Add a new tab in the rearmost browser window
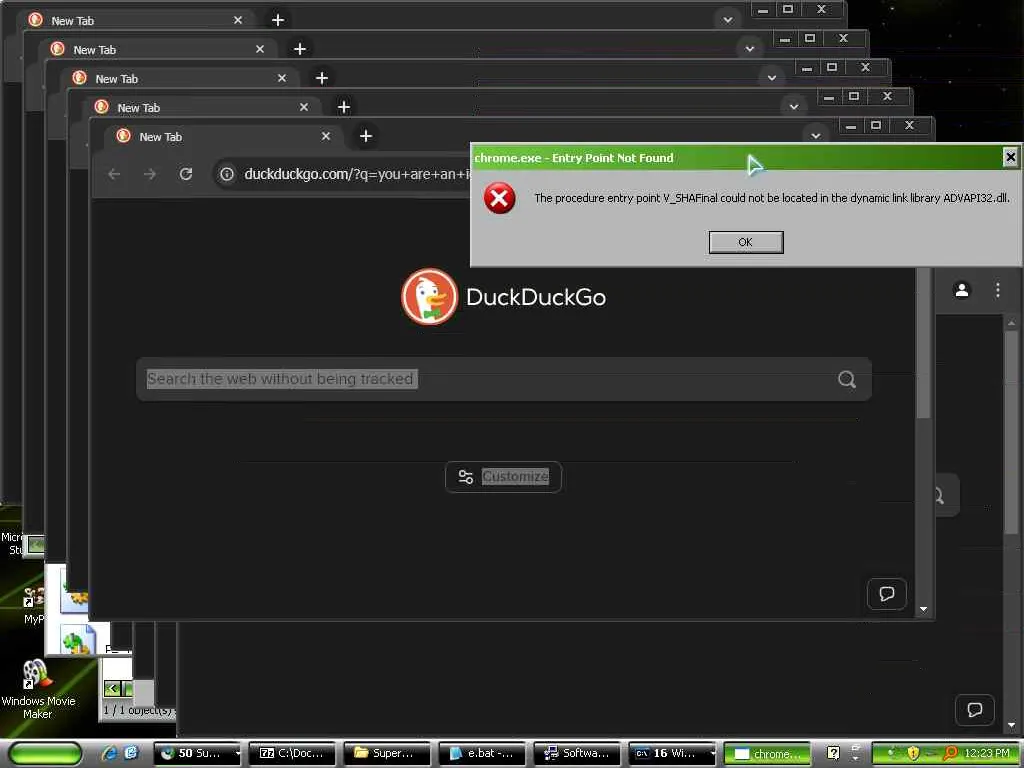1024x768 pixels. pyautogui.click(x=278, y=20)
